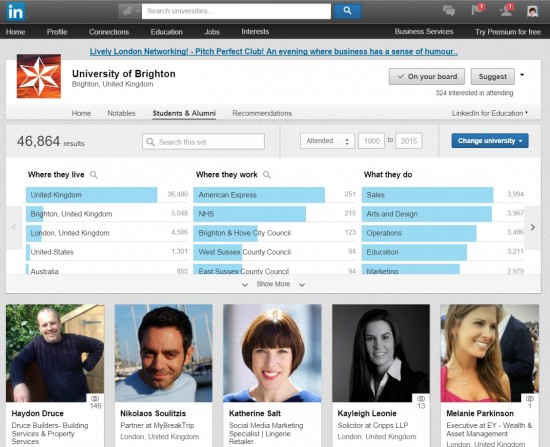Filter by American Express employer
Image resolution: width=550 pixels, height=447 pixels.
[275, 195]
